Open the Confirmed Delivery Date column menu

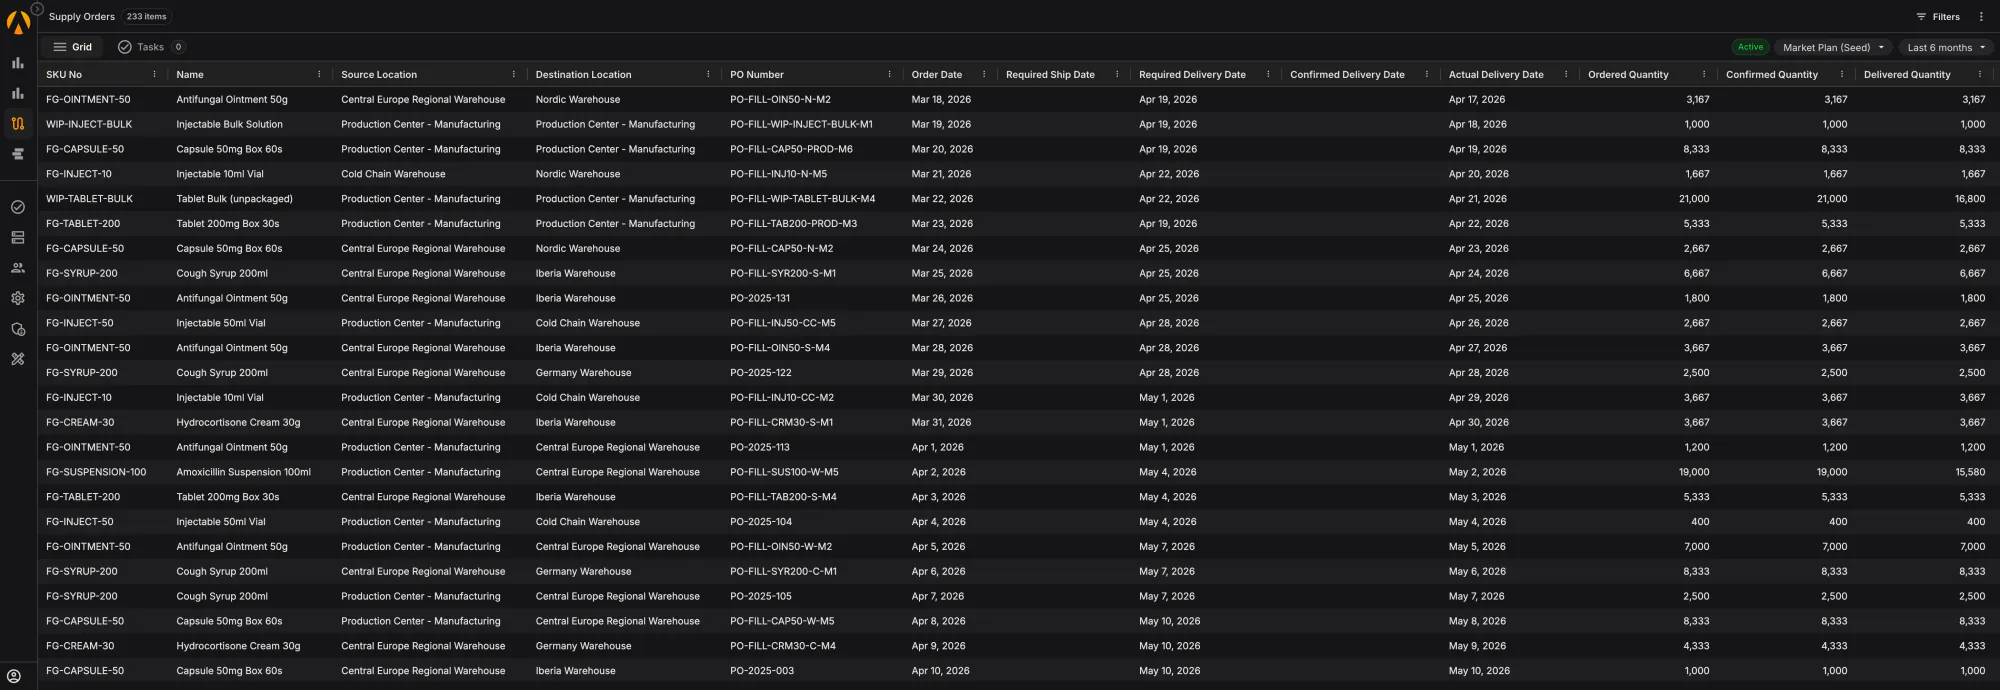point(1427,74)
